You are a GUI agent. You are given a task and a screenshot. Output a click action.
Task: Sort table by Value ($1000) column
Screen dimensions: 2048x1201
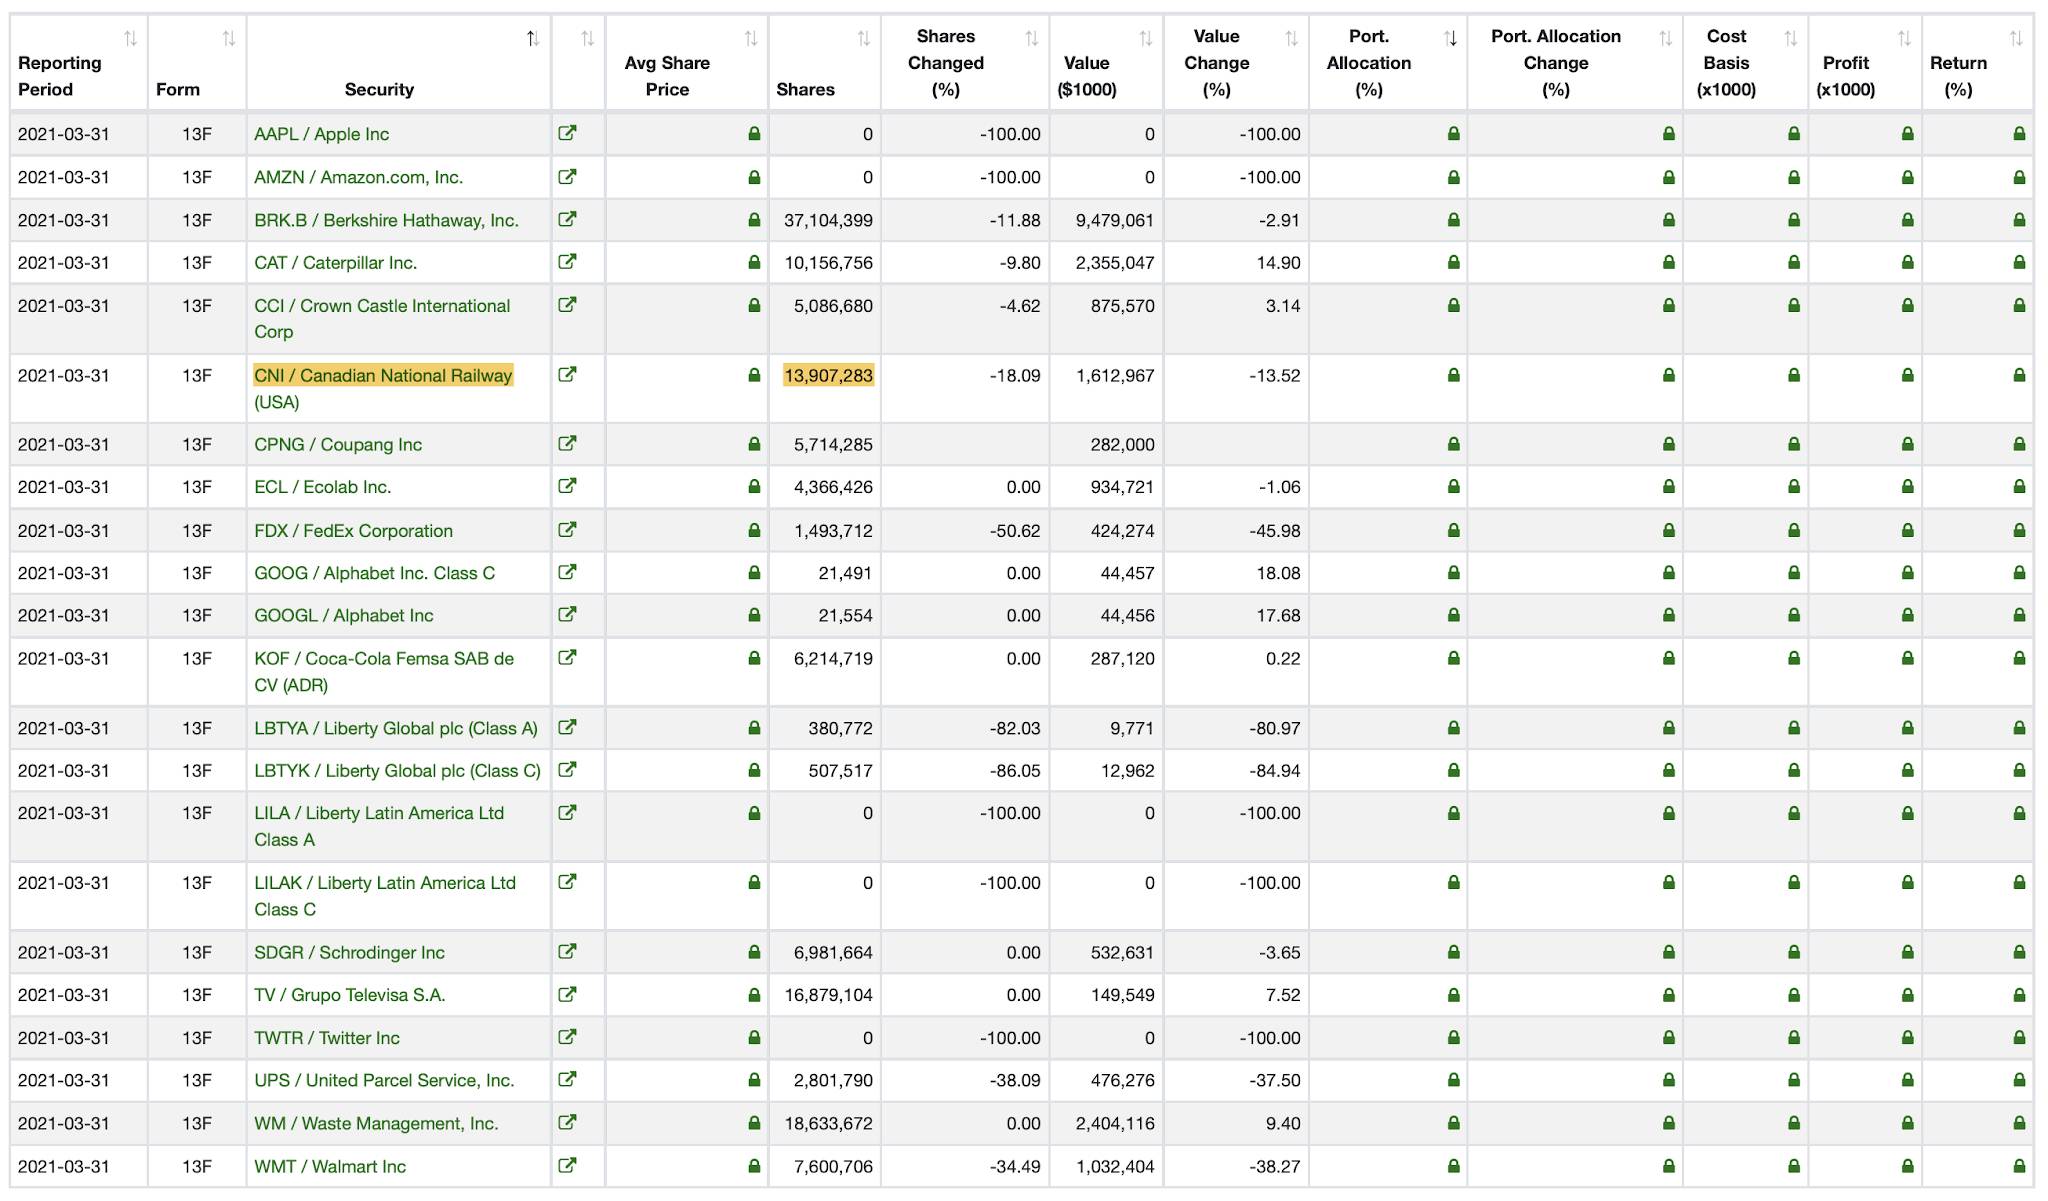[x=1146, y=39]
